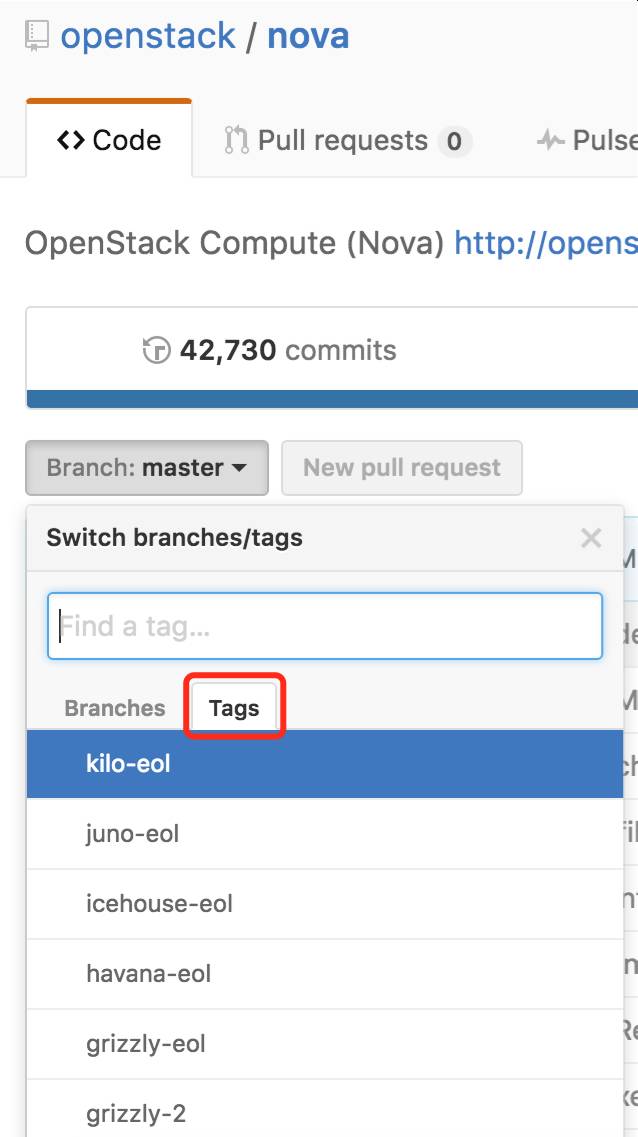The image size is (638, 1137).
Task: Select the juno-eol tag
Action: (325, 833)
